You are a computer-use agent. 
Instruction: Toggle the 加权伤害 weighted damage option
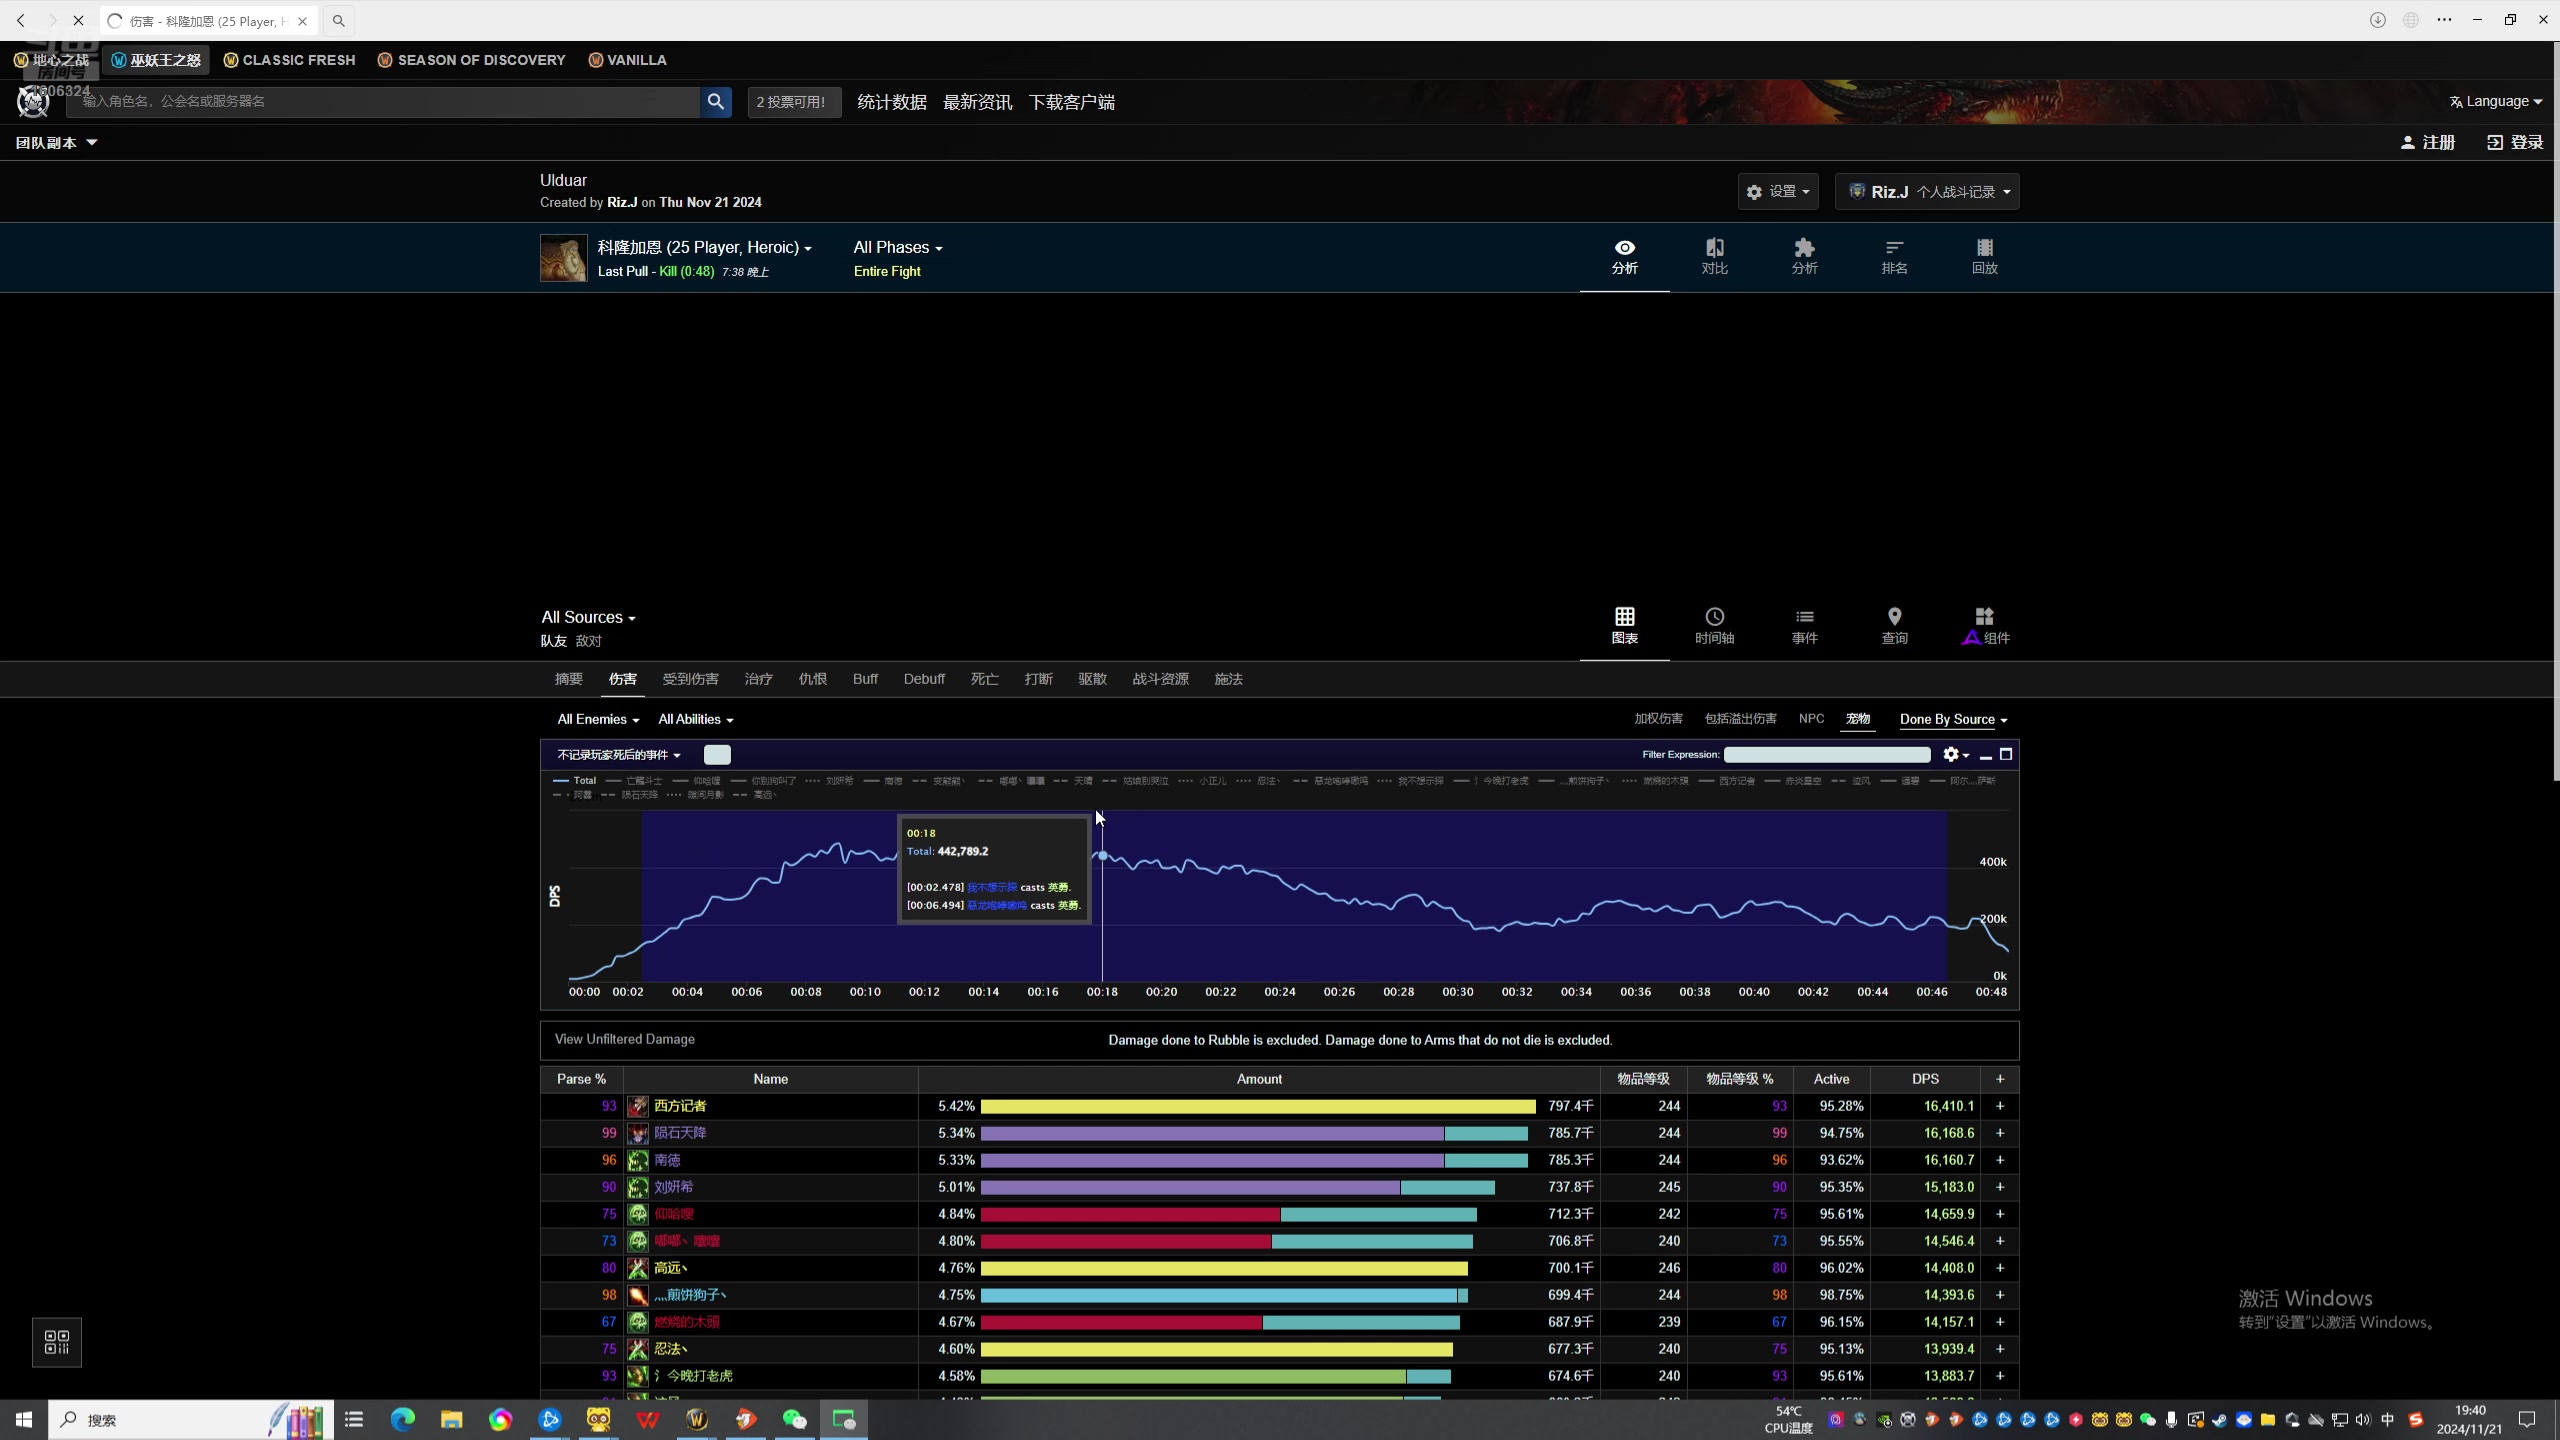[1658, 719]
